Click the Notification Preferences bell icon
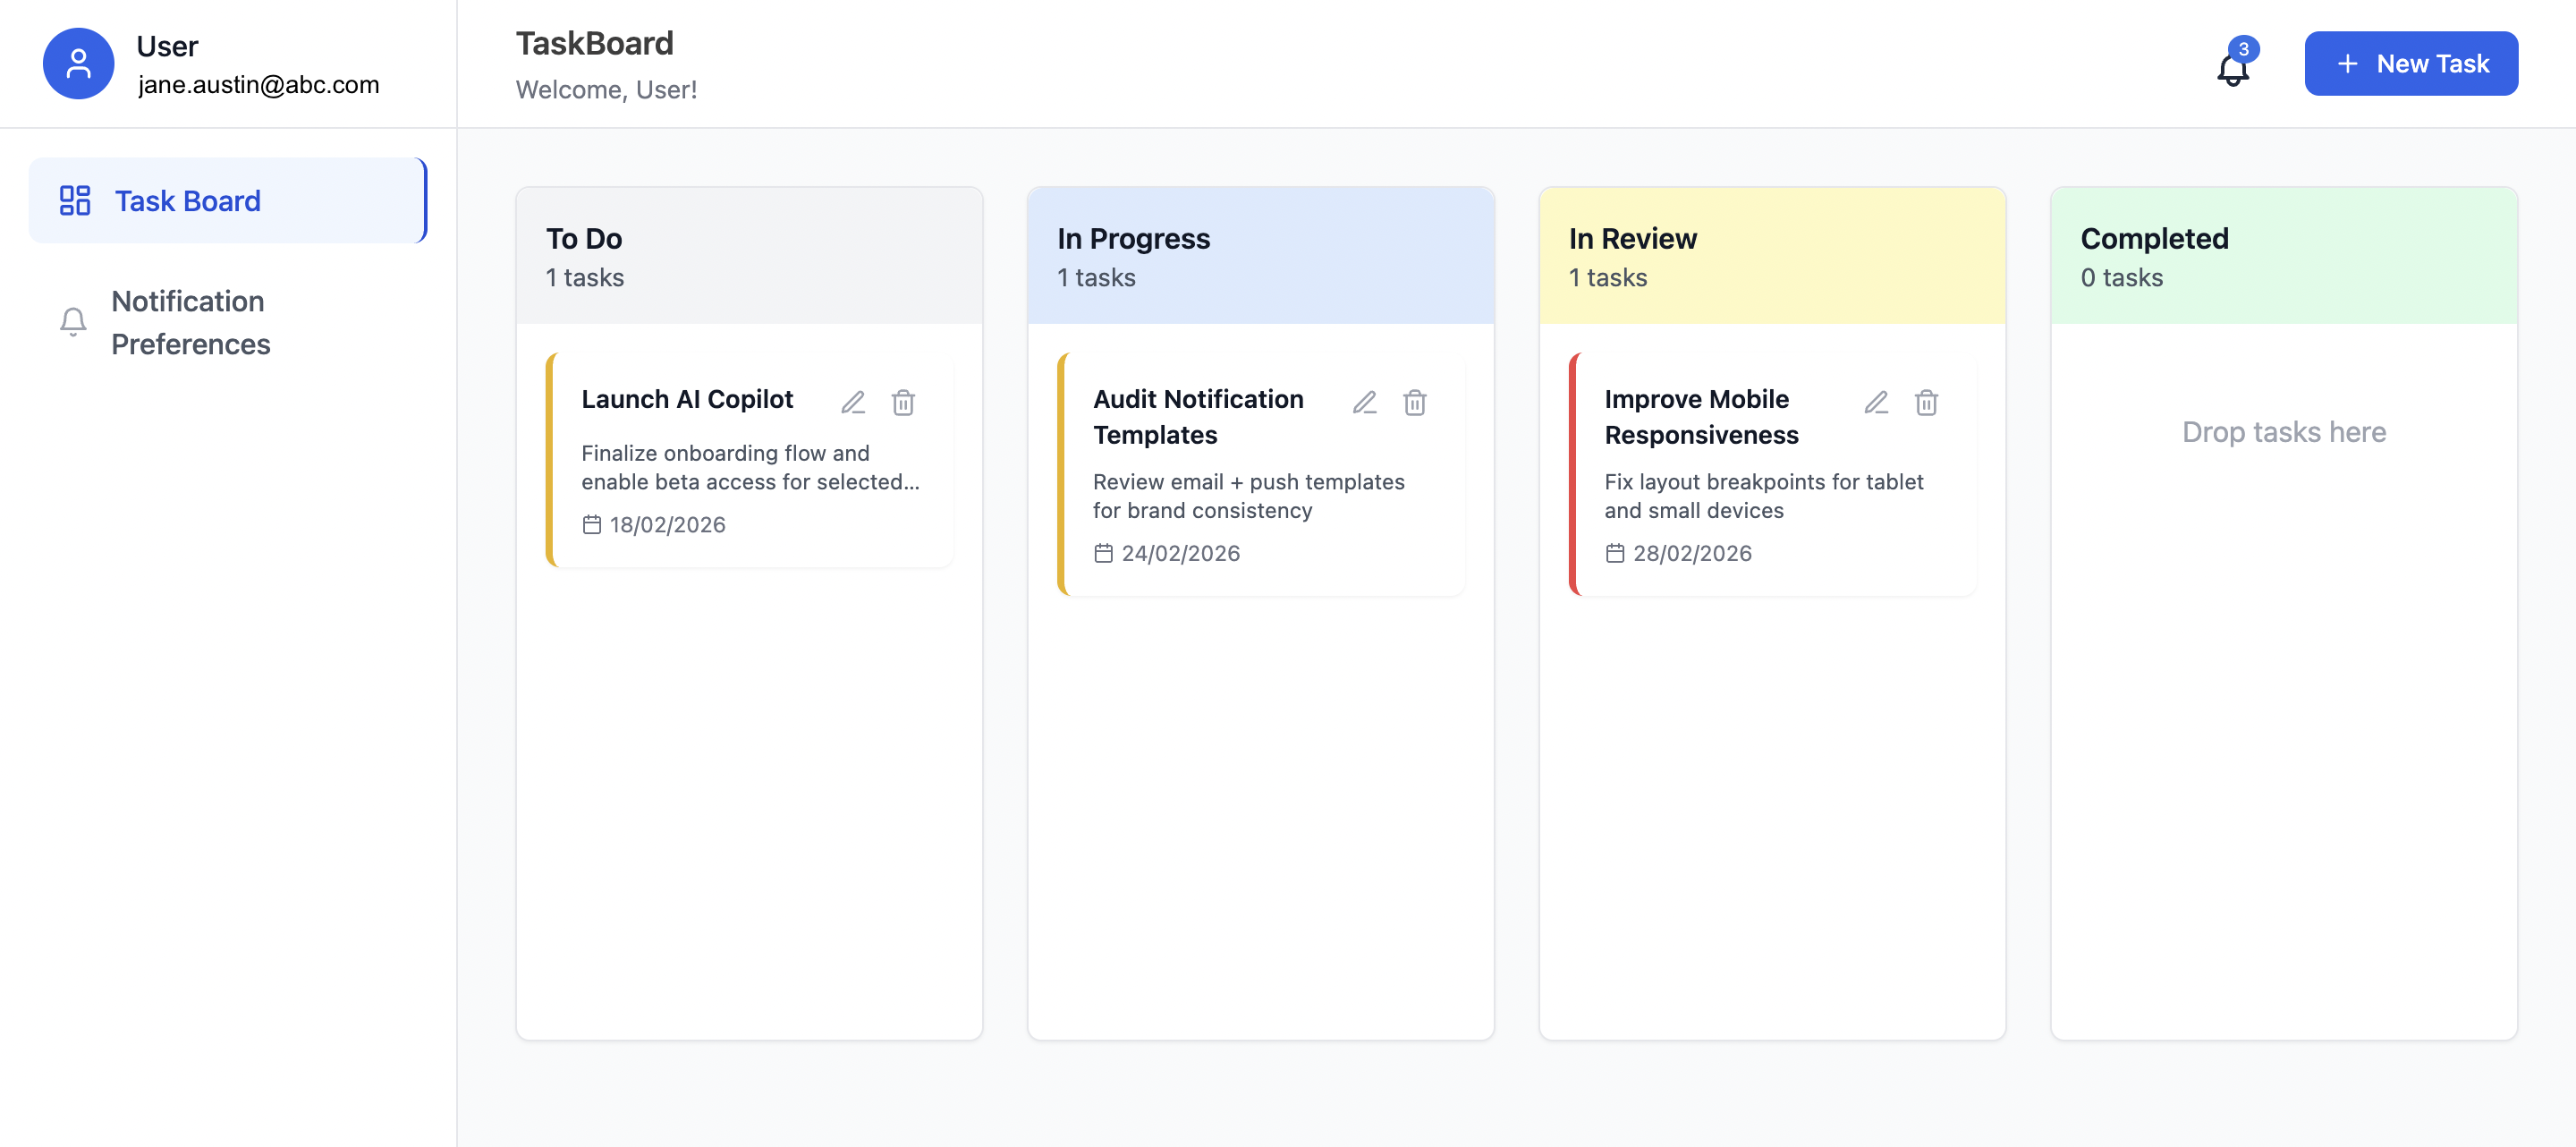The width and height of the screenshot is (2576, 1147). [73, 322]
